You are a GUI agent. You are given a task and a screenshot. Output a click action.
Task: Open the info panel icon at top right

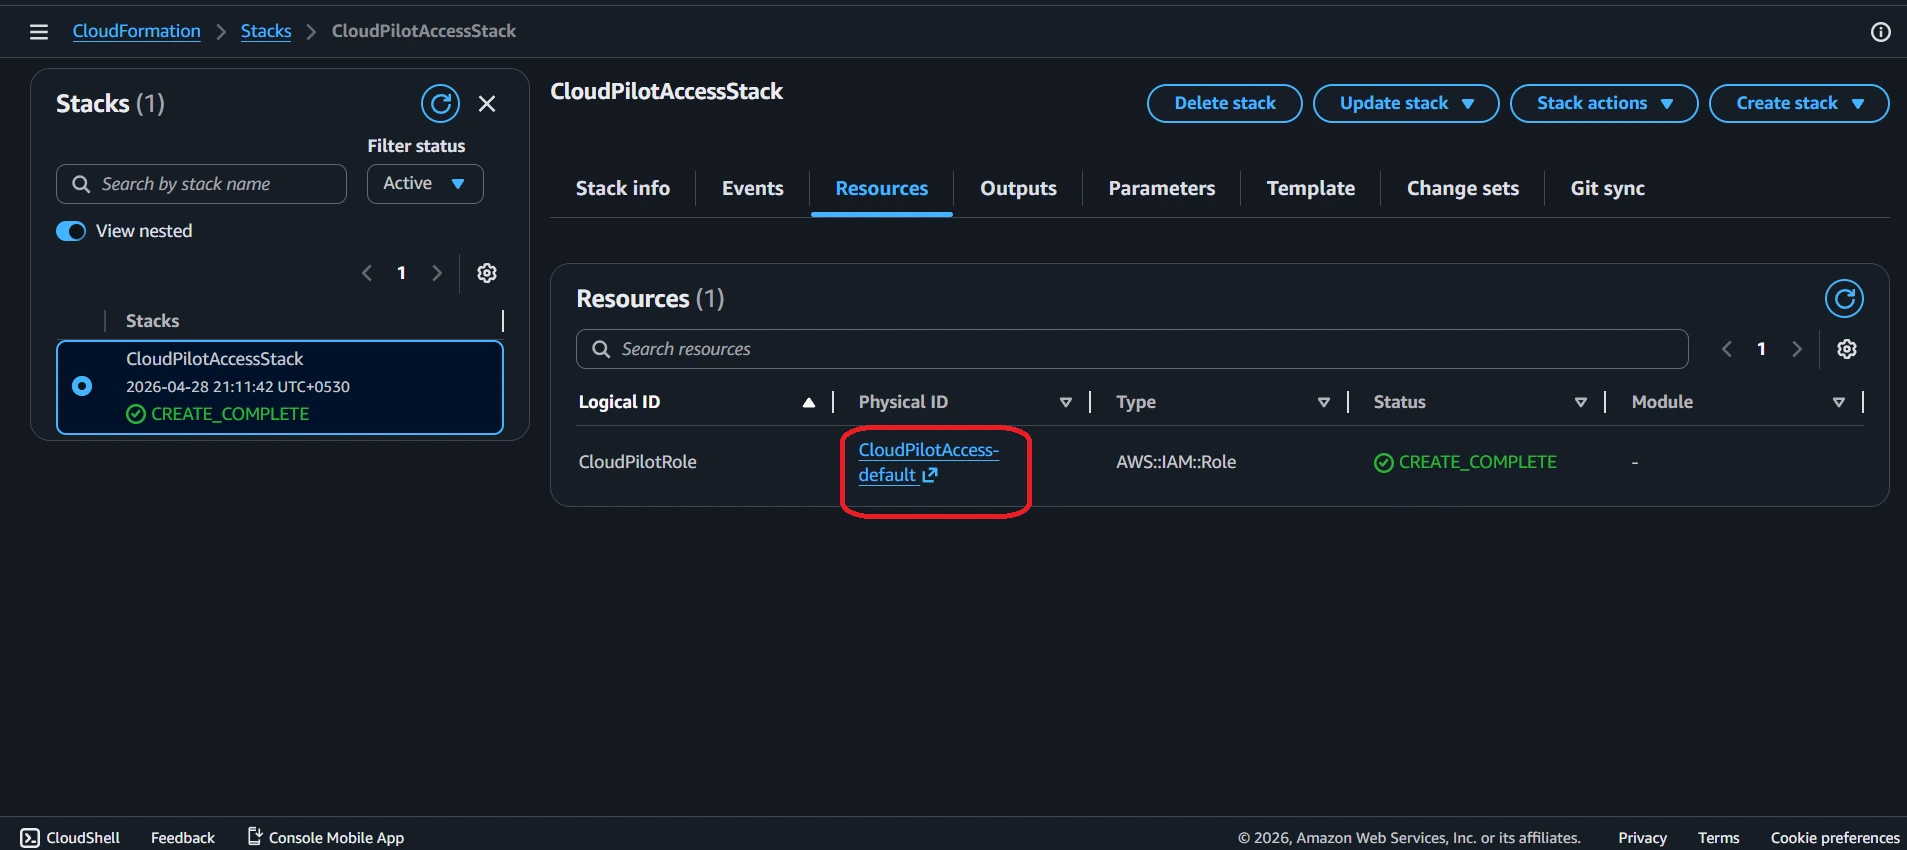1880,32
